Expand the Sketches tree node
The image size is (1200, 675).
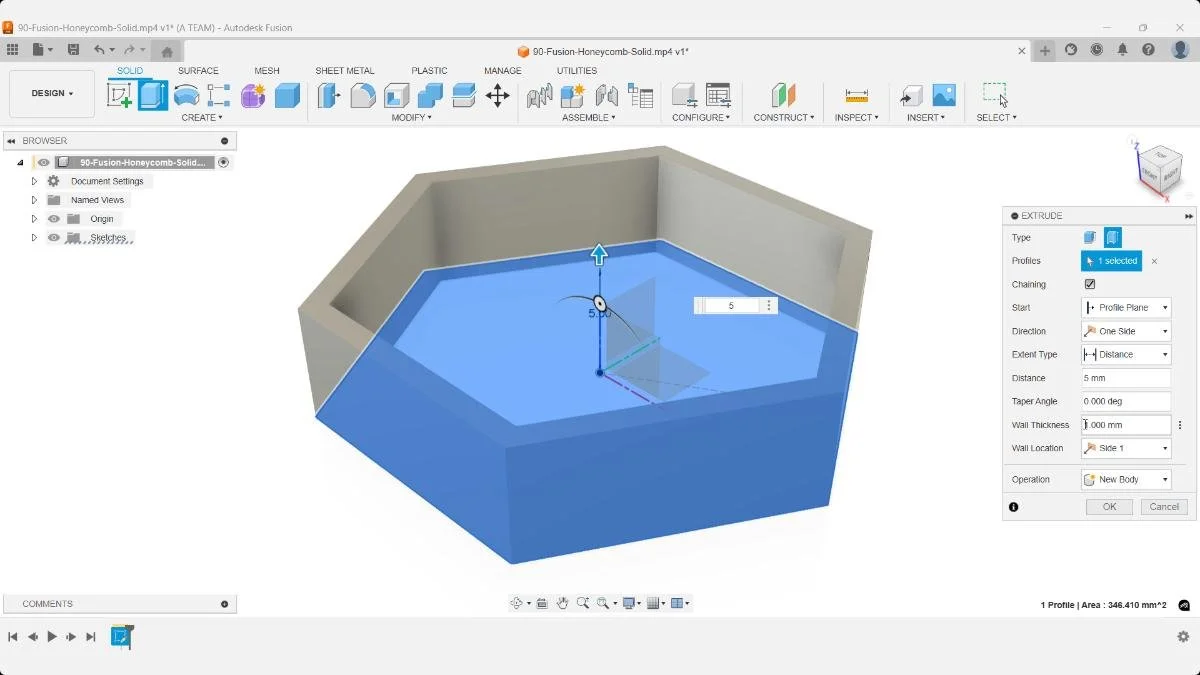pos(34,237)
